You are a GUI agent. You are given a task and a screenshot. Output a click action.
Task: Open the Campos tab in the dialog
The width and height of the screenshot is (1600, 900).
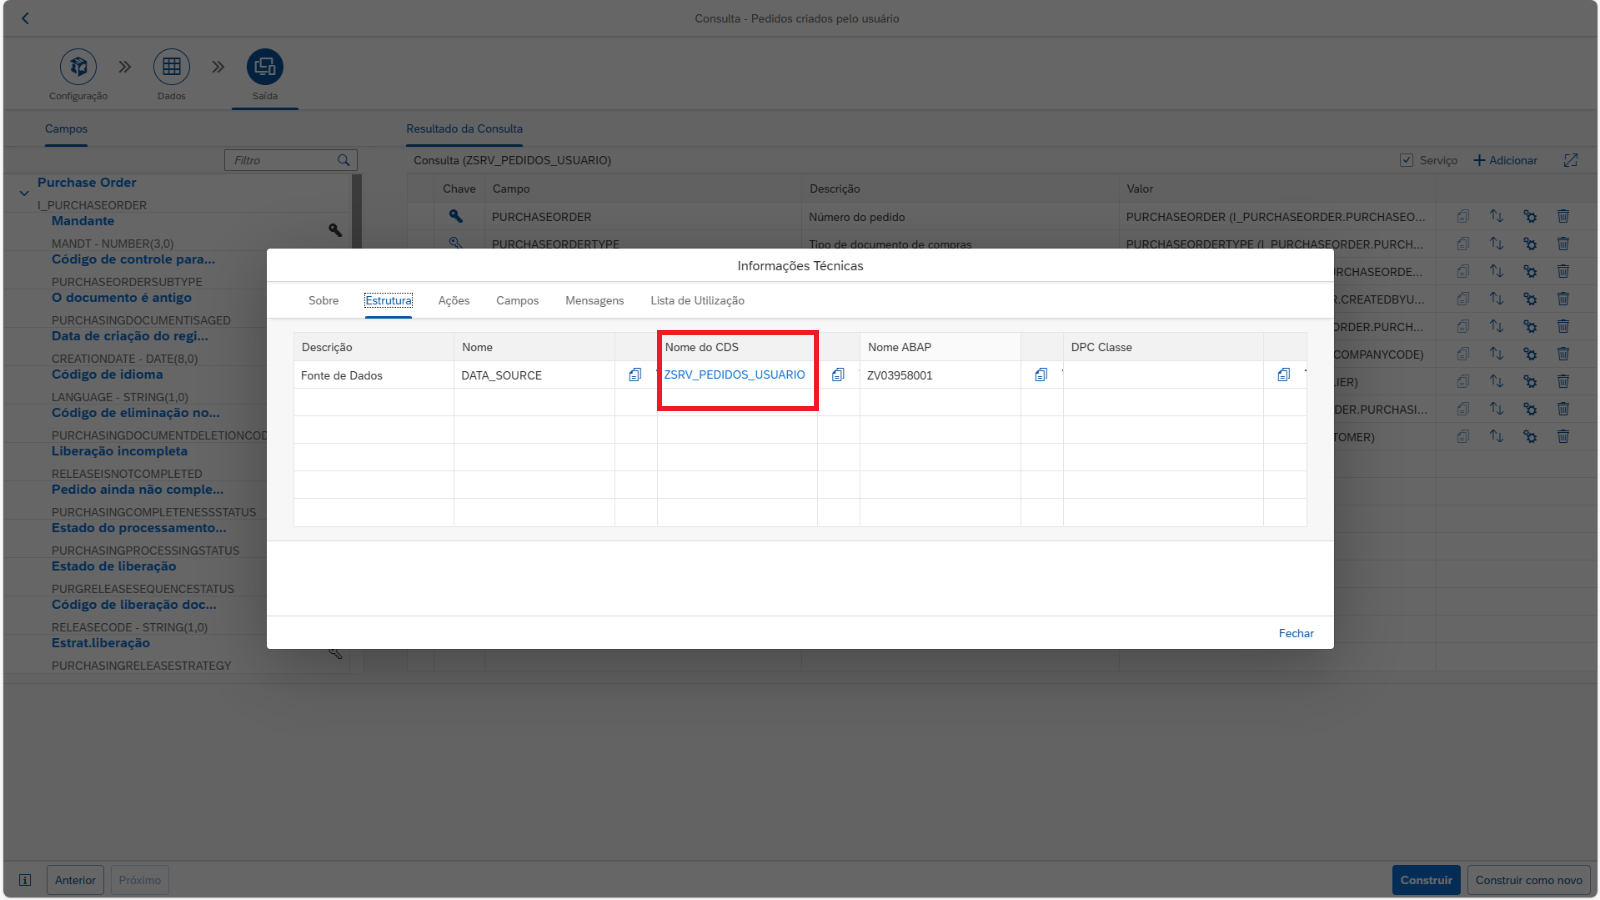pos(517,300)
